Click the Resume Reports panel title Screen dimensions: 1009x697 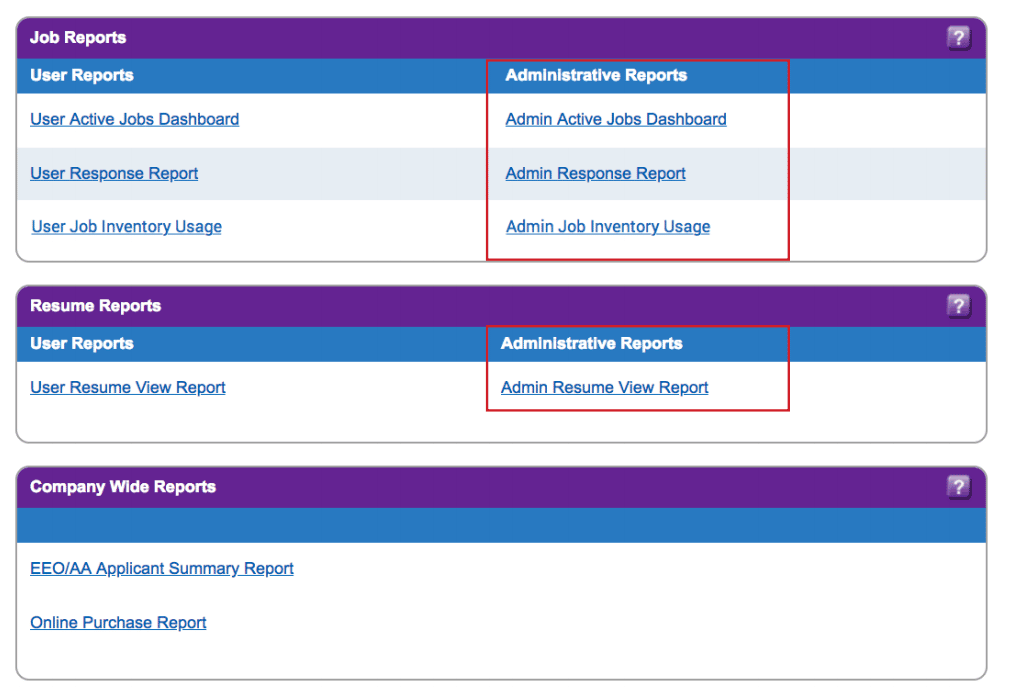click(95, 306)
